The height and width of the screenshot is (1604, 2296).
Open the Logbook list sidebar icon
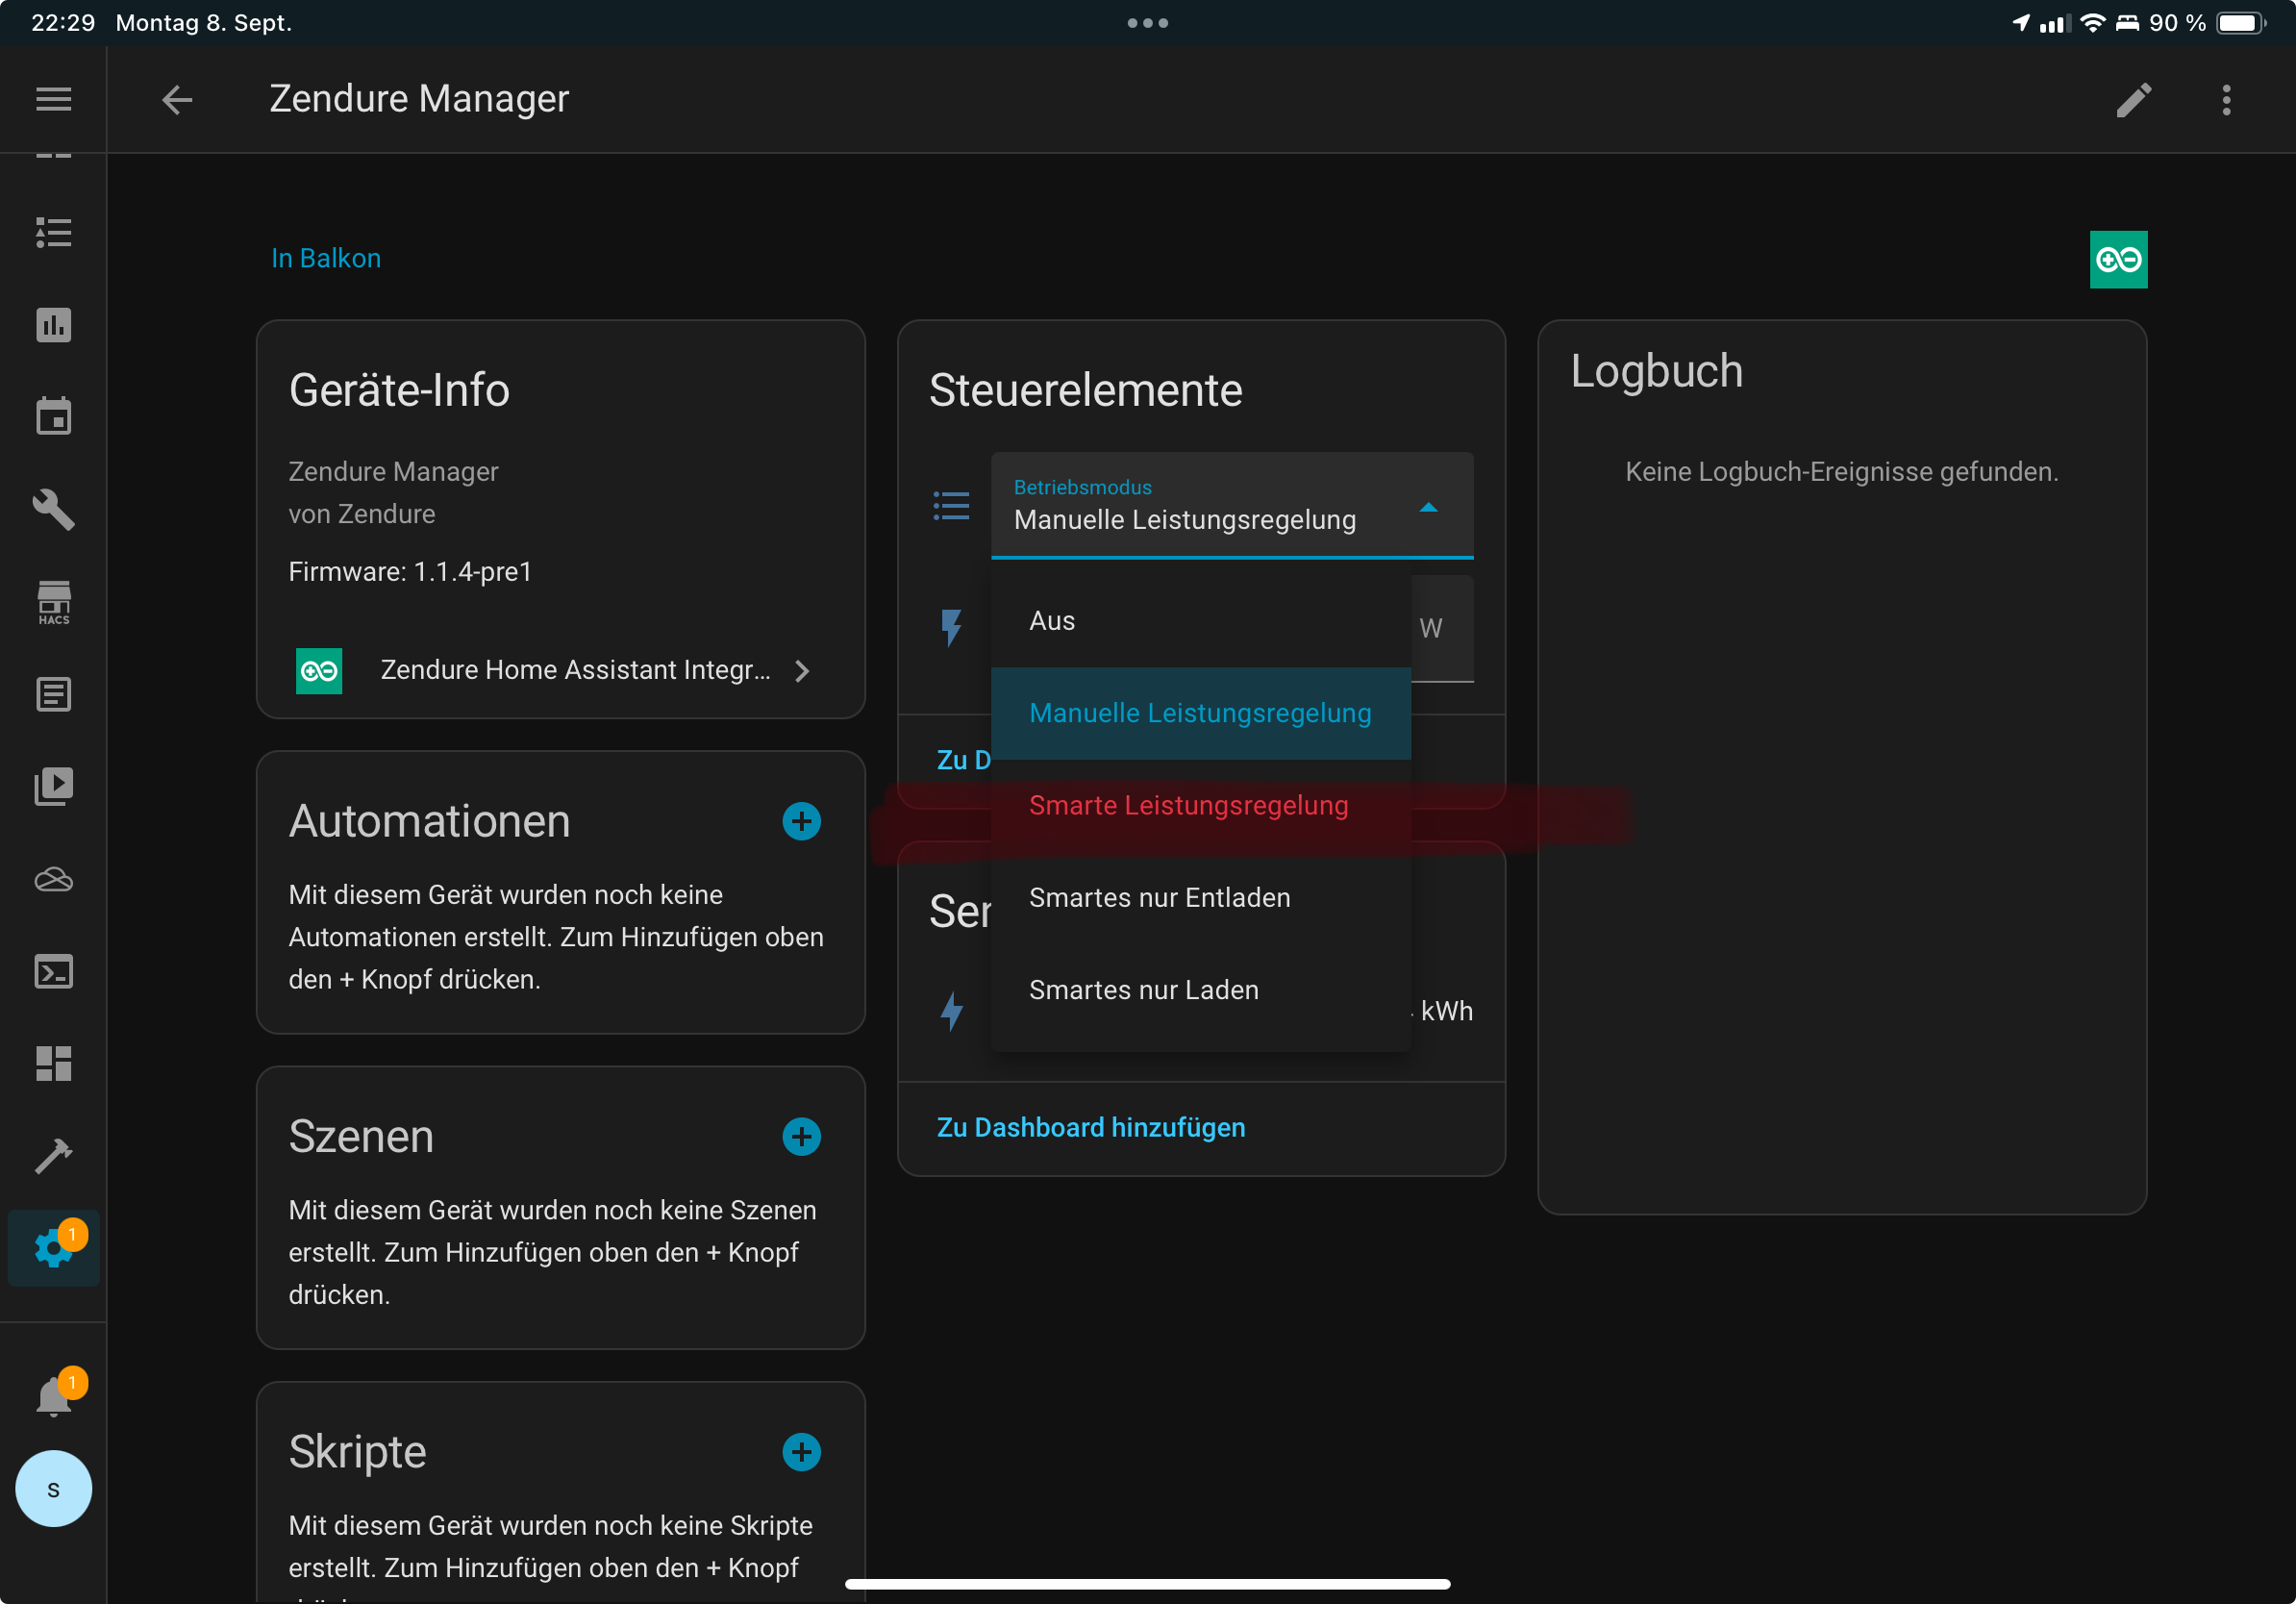[53, 694]
